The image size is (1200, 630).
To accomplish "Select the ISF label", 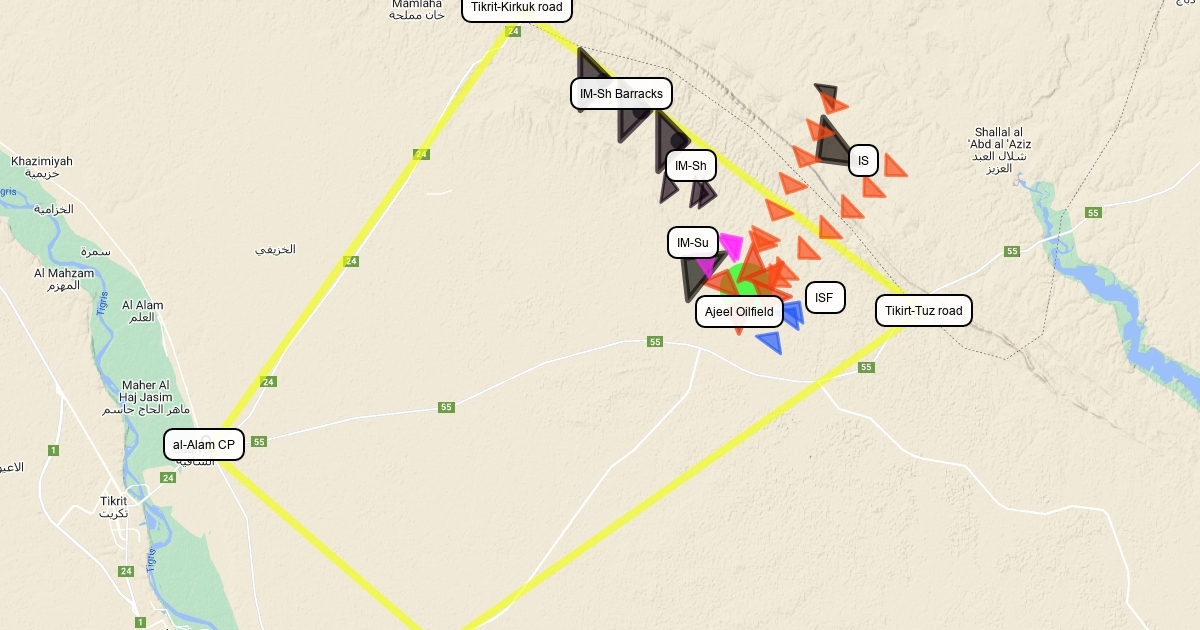I will click(x=824, y=297).
